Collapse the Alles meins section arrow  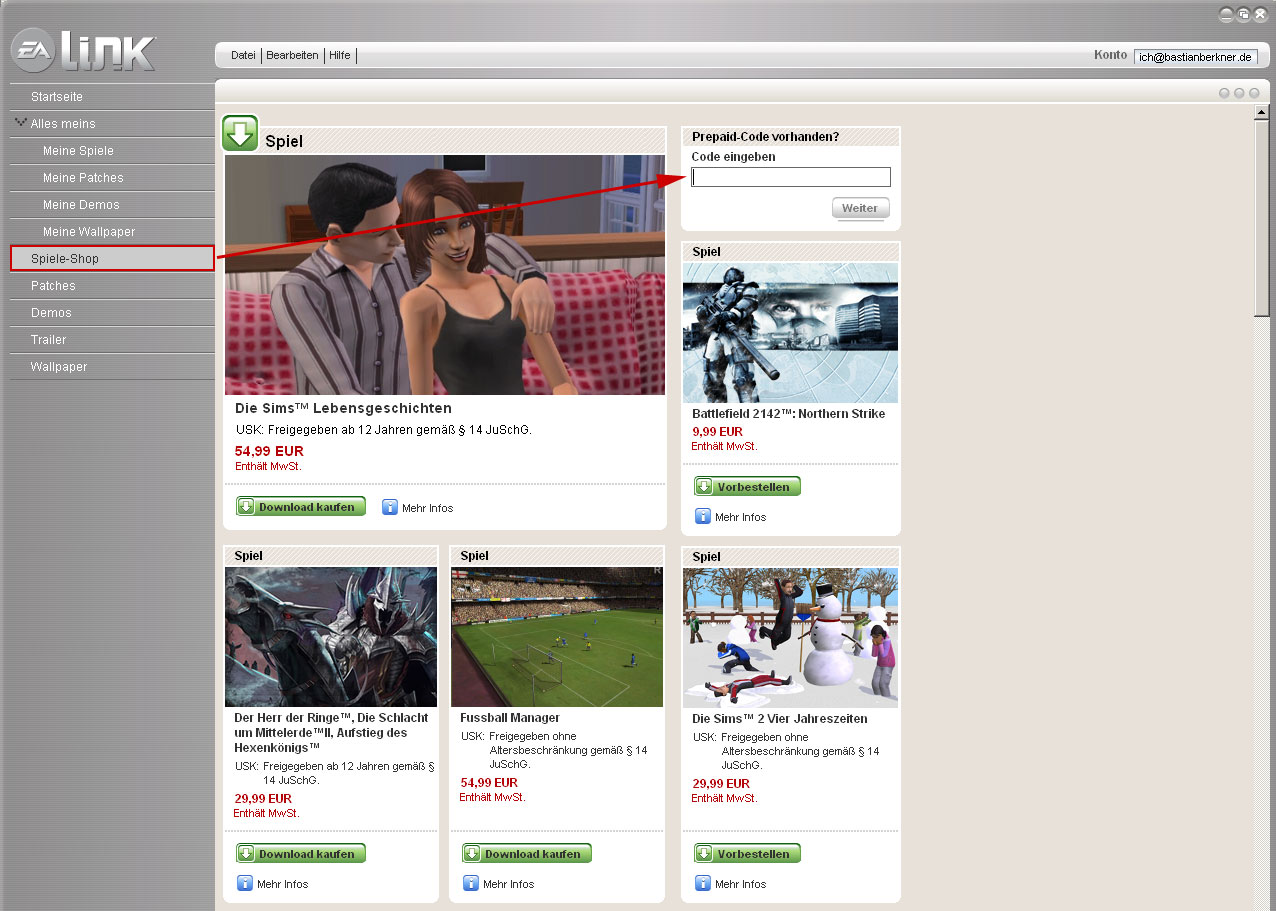[x=20, y=123]
